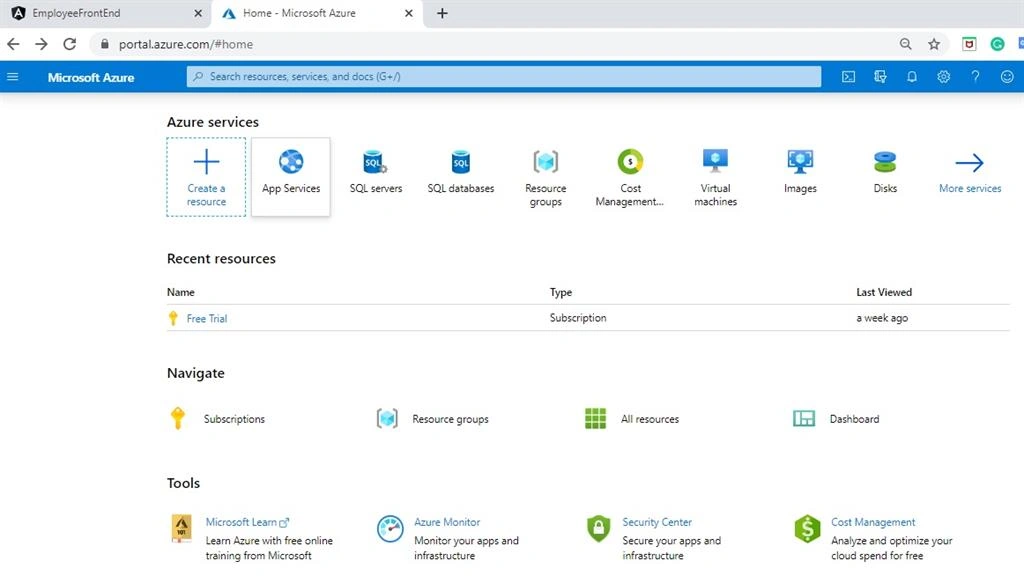Open the Help question mark
This screenshot has height=576, width=1024.
pos(975,77)
